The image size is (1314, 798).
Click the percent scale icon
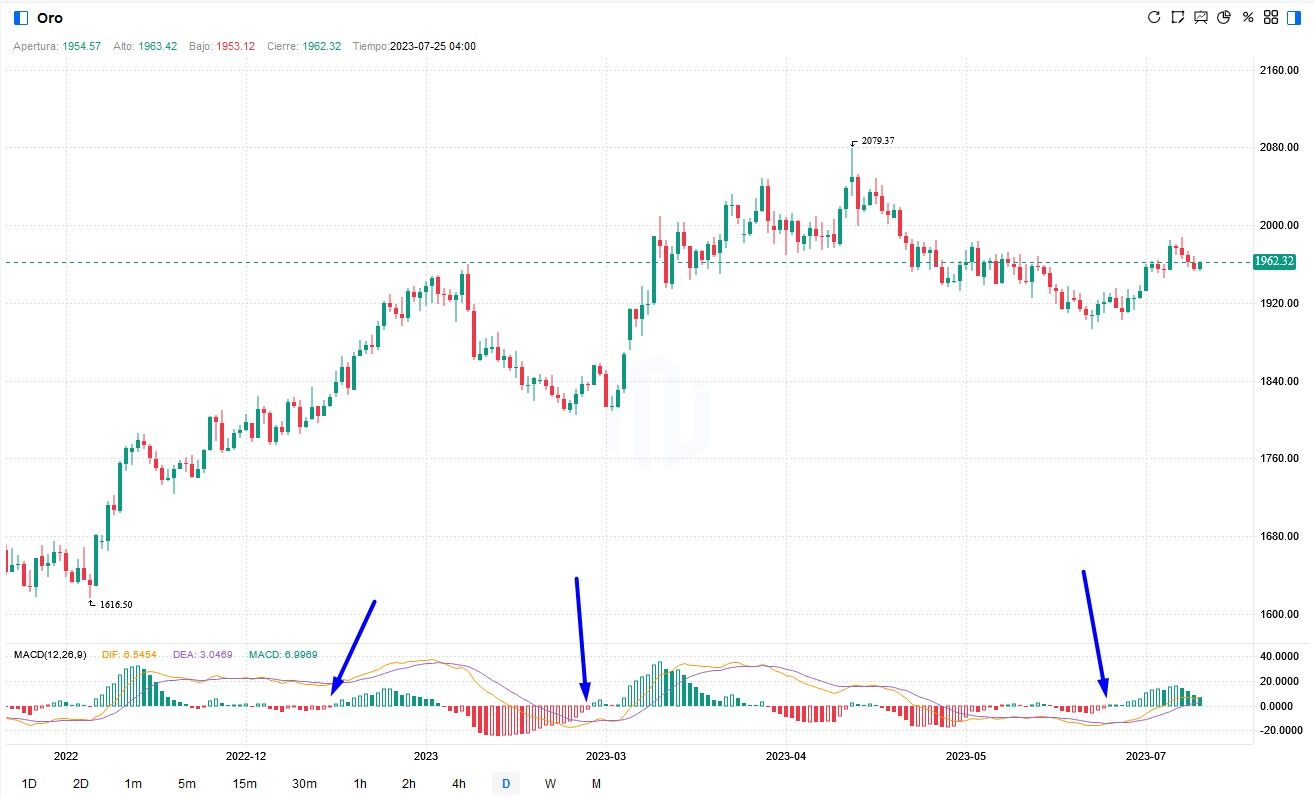(x=1247, y=17)
